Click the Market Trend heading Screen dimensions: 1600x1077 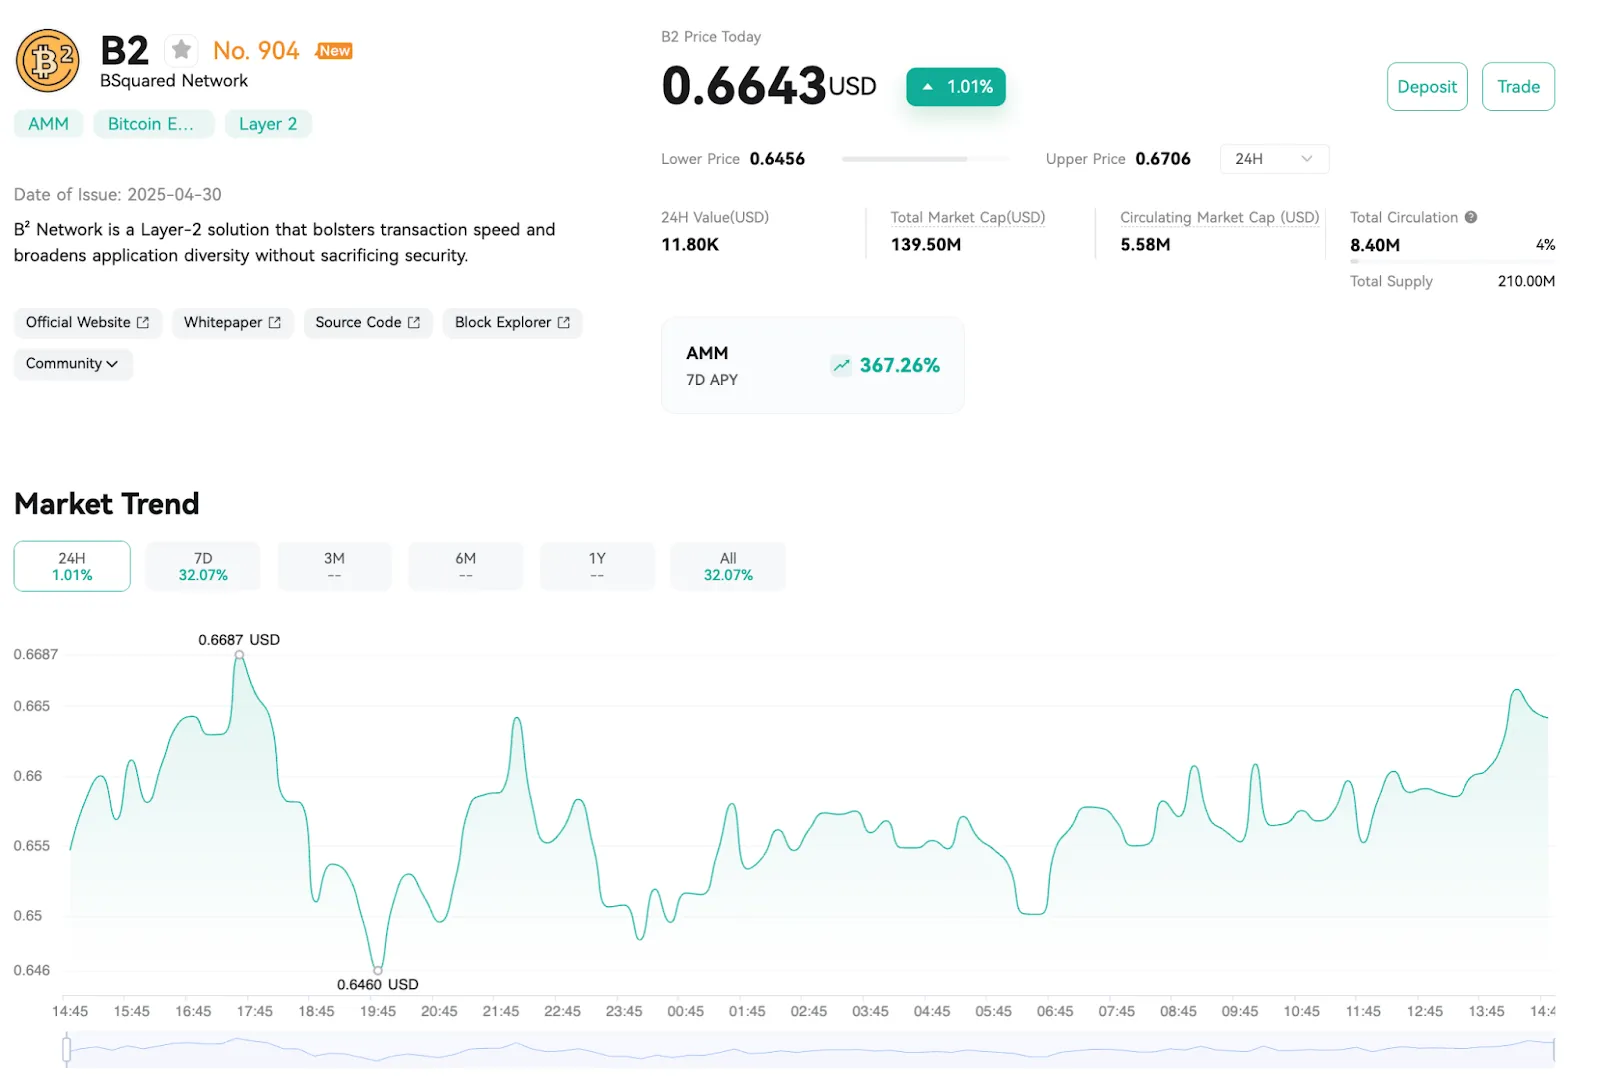click(x=107, y=504)
